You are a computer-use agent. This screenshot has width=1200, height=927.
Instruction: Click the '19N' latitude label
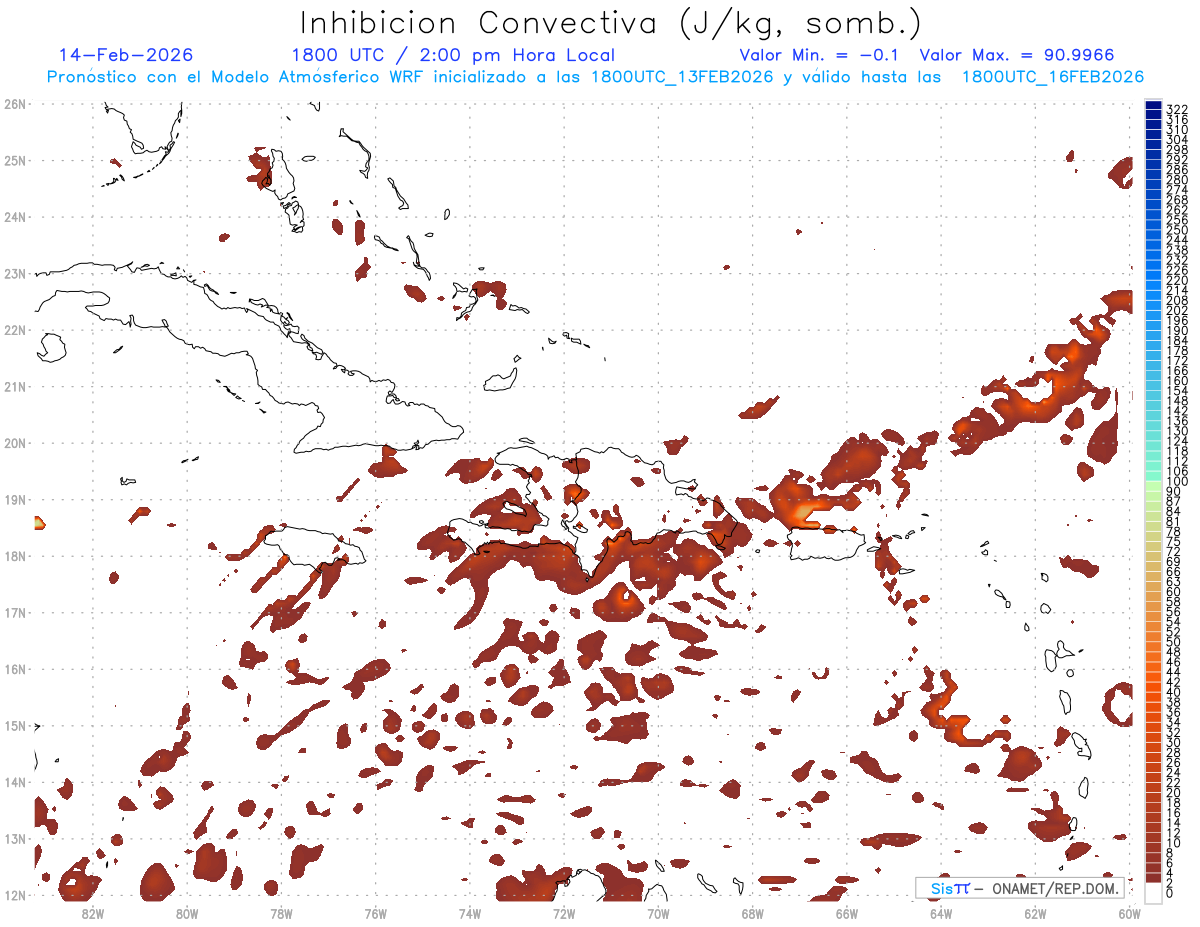[x=15, y=499]
